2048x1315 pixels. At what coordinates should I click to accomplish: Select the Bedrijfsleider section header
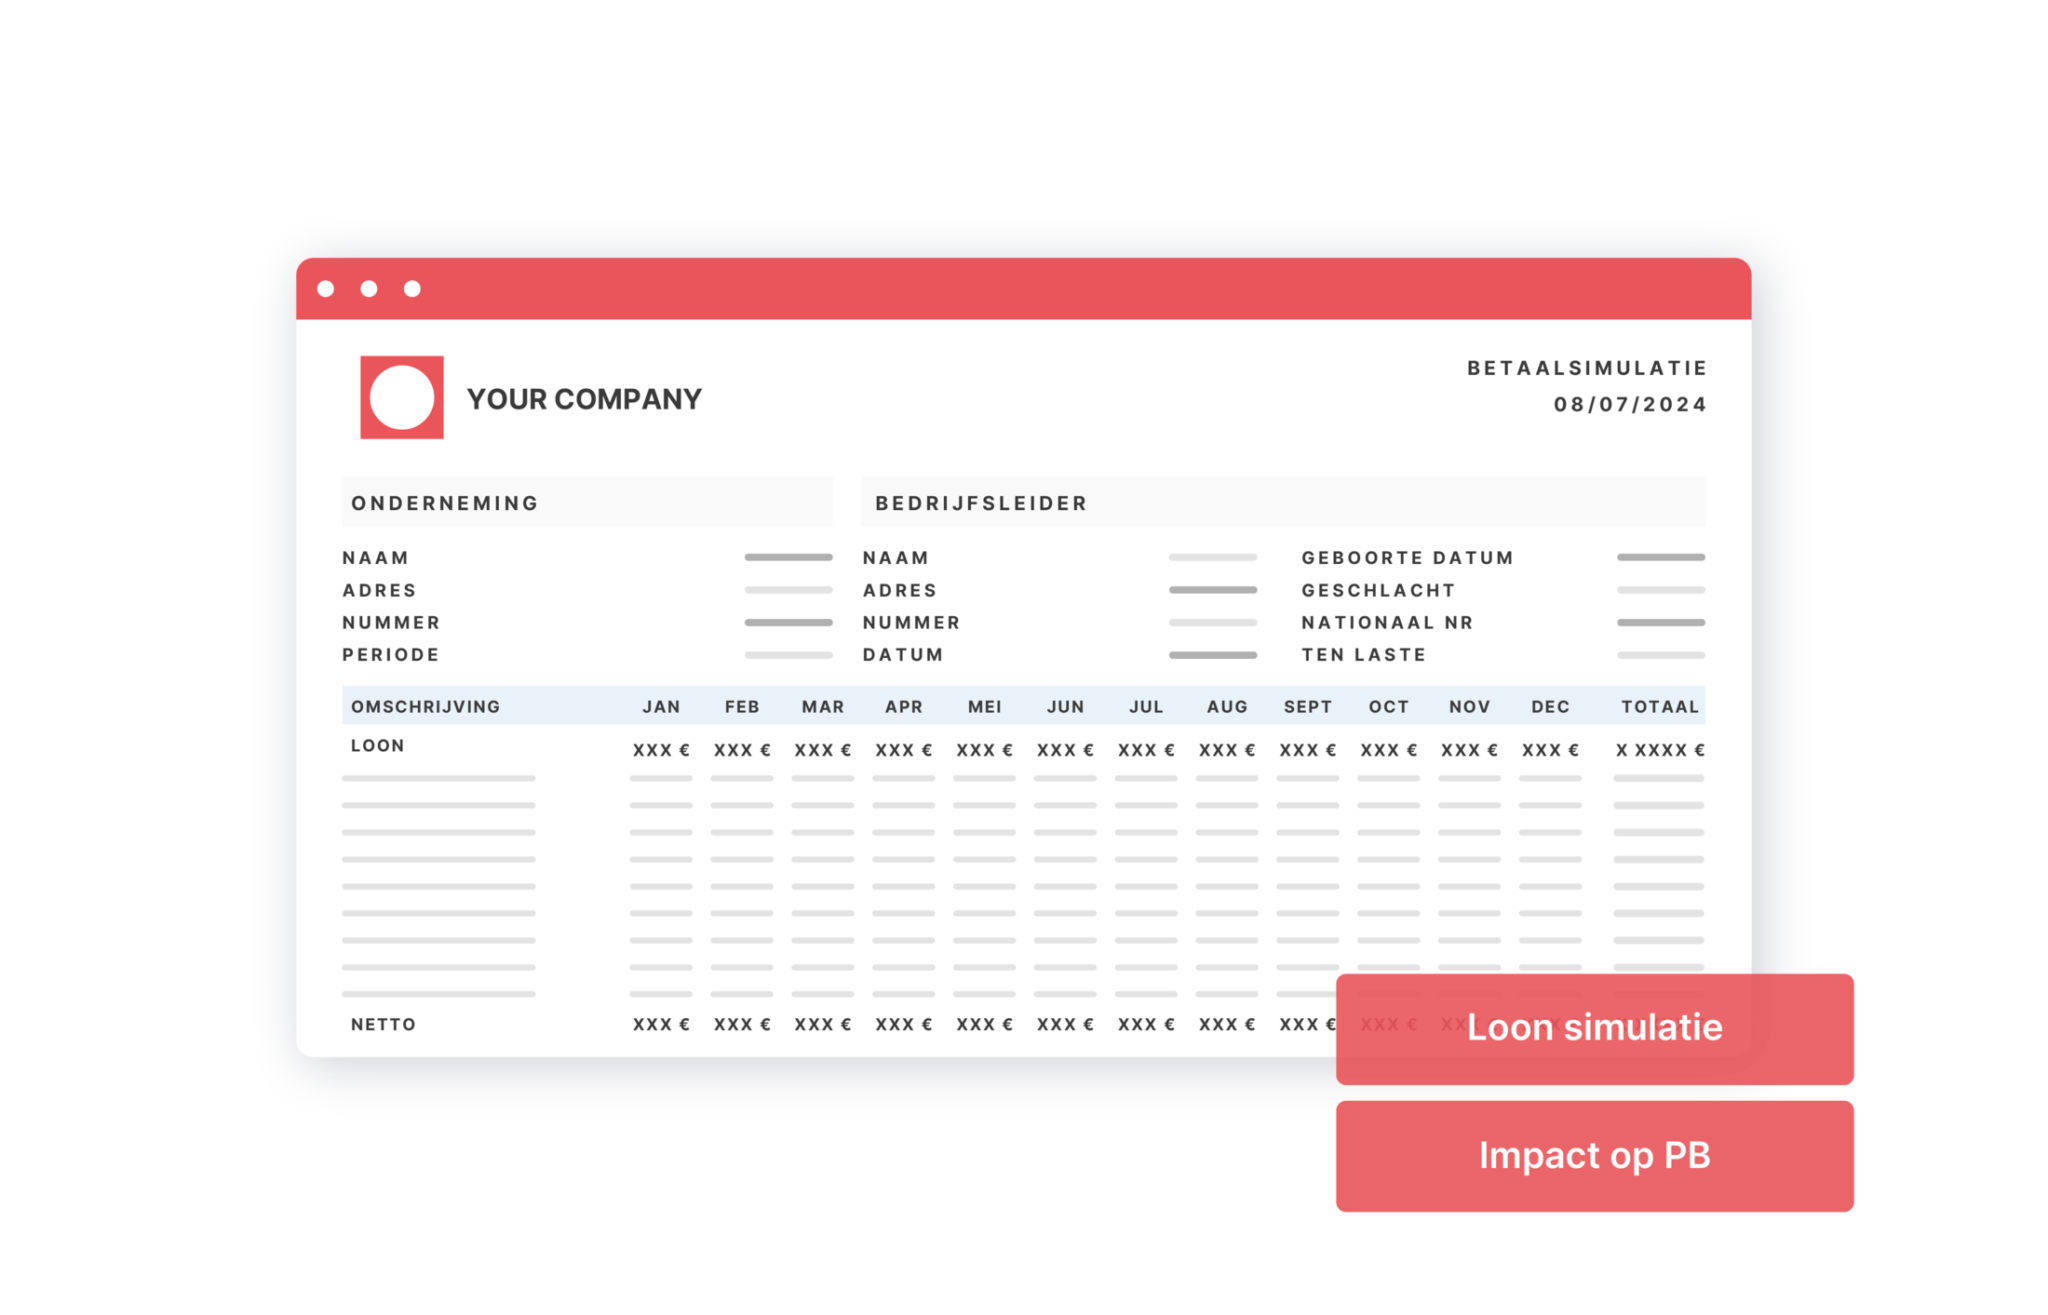[x=981, y=503]
